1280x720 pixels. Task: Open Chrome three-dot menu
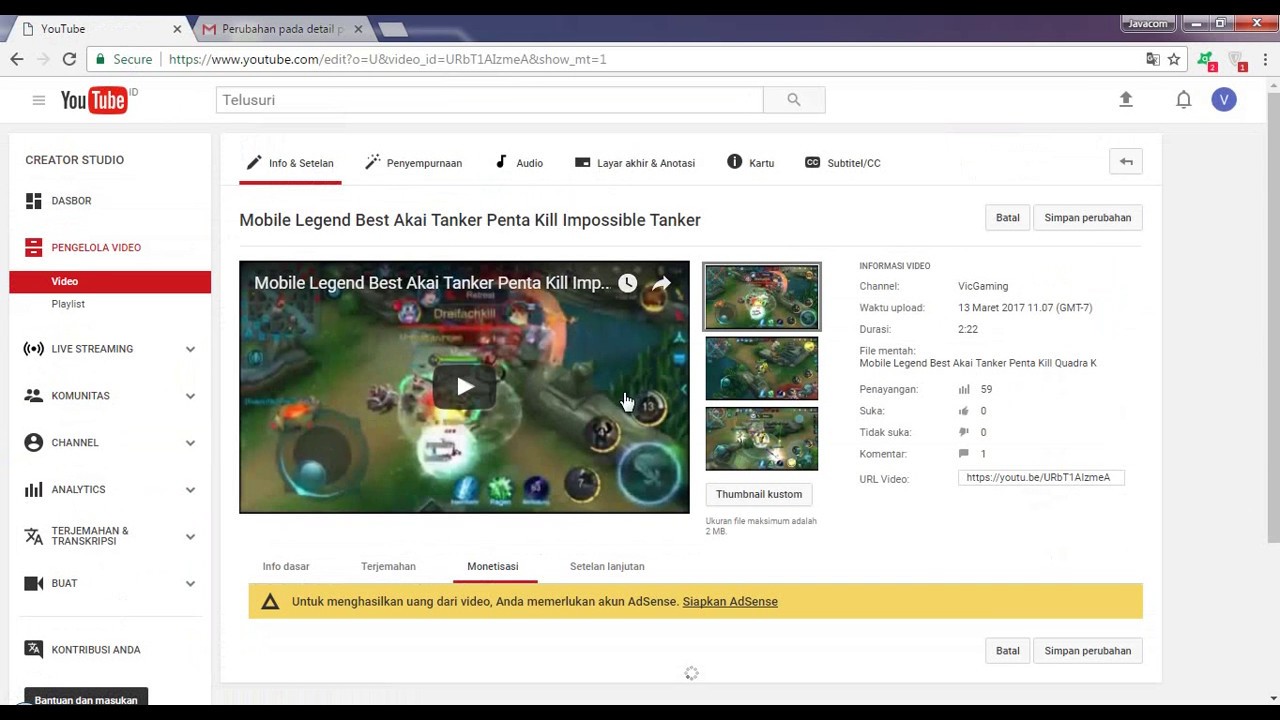coord(1264,59)
